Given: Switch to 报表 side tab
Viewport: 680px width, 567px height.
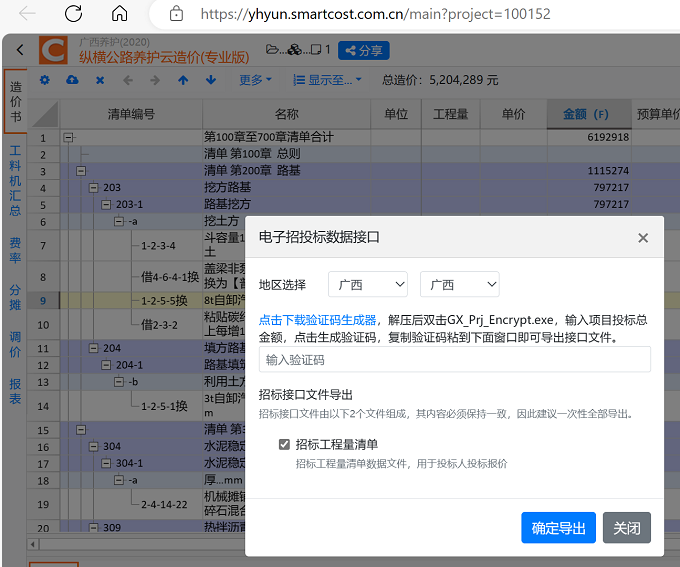Looking at the screenshot, I should [15, 391].
